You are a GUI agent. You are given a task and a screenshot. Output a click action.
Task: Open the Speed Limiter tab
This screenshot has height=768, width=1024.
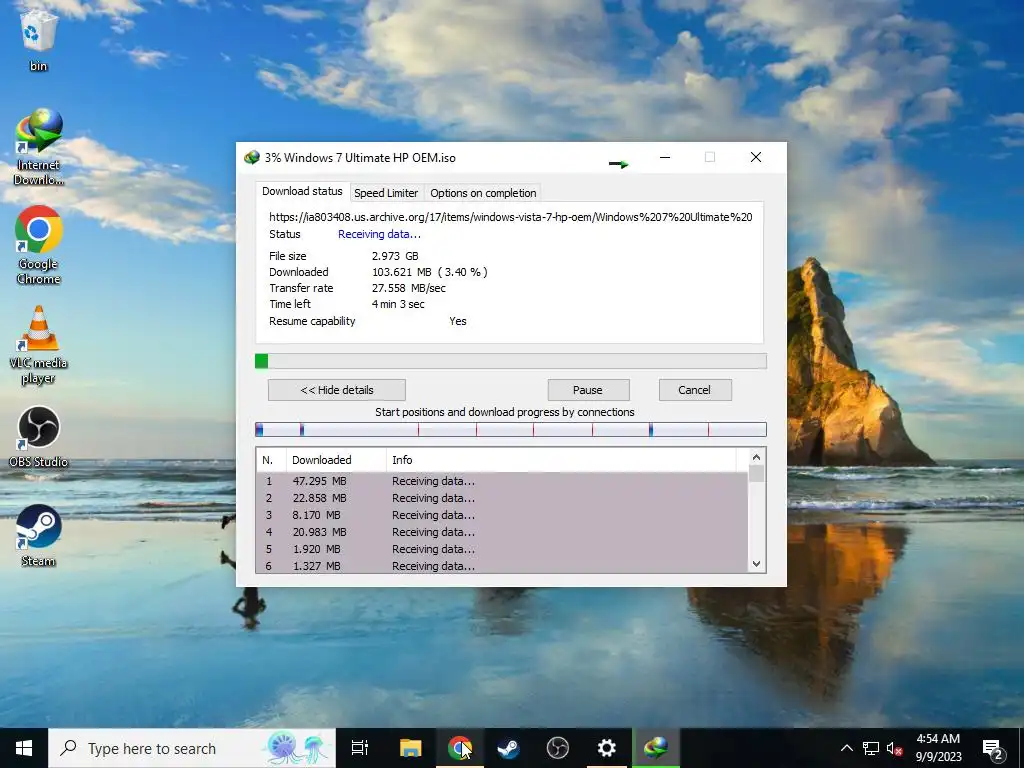386,193
